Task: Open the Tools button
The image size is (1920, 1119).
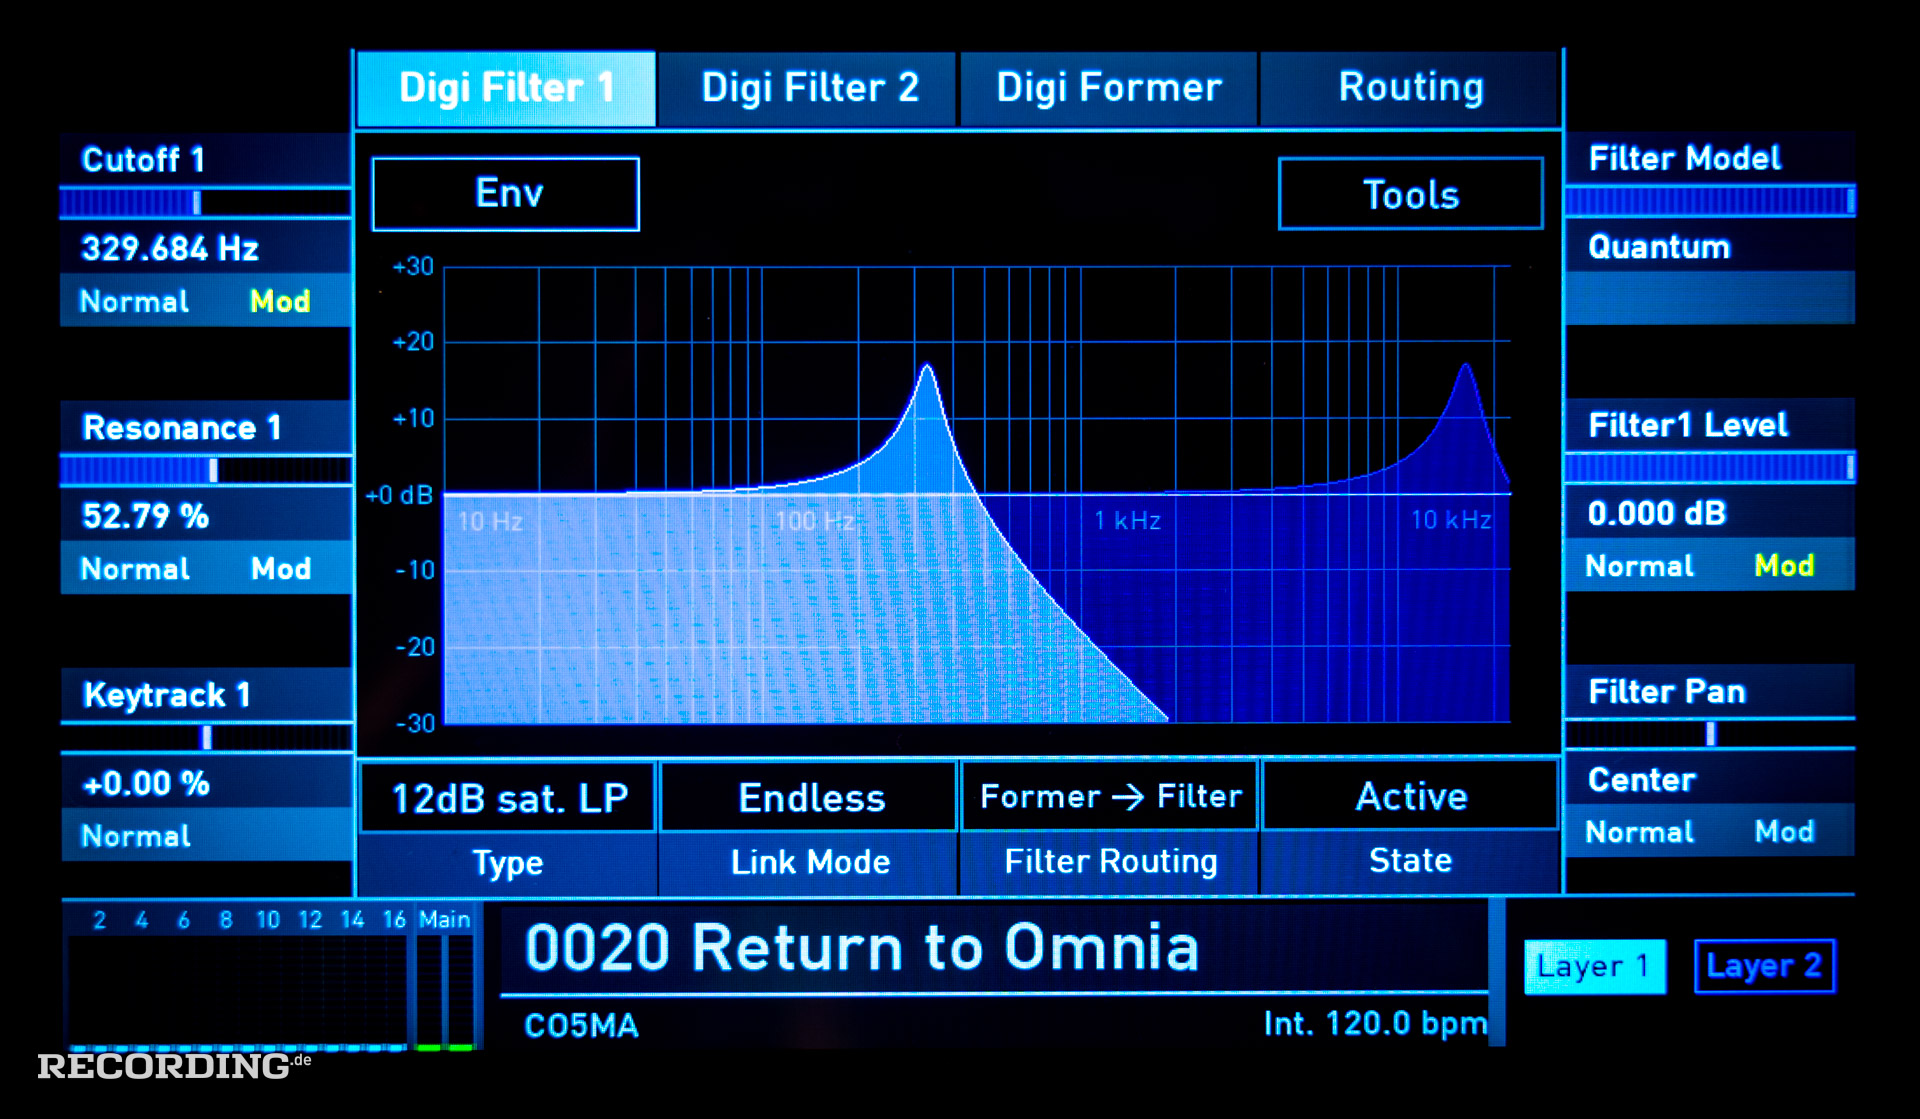Action: pos(1410,194)
